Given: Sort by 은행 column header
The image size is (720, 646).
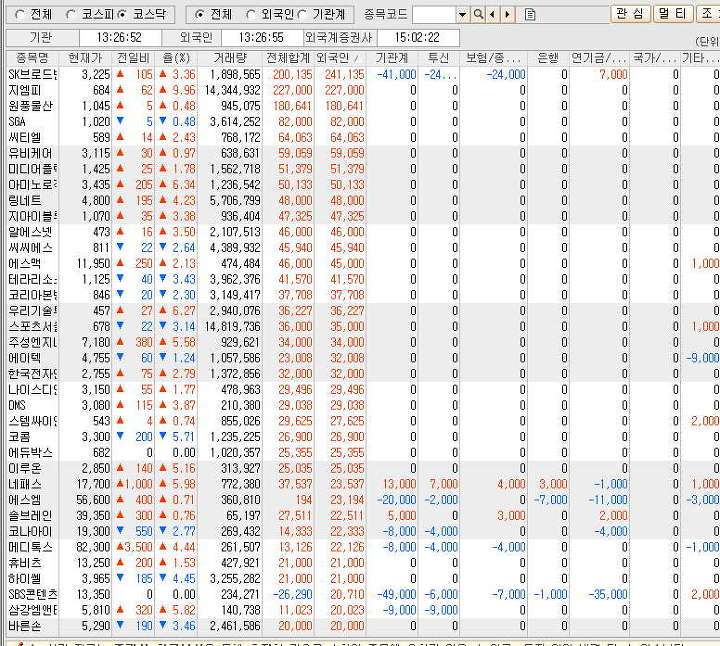Looking at the screenshot, I should point(548,58).
